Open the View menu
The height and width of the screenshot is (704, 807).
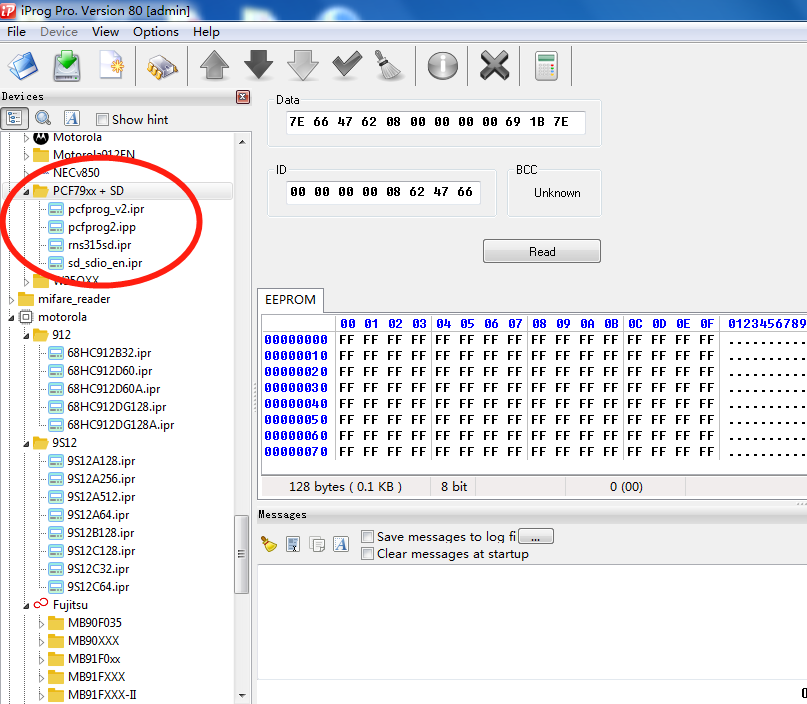(106, 32)
